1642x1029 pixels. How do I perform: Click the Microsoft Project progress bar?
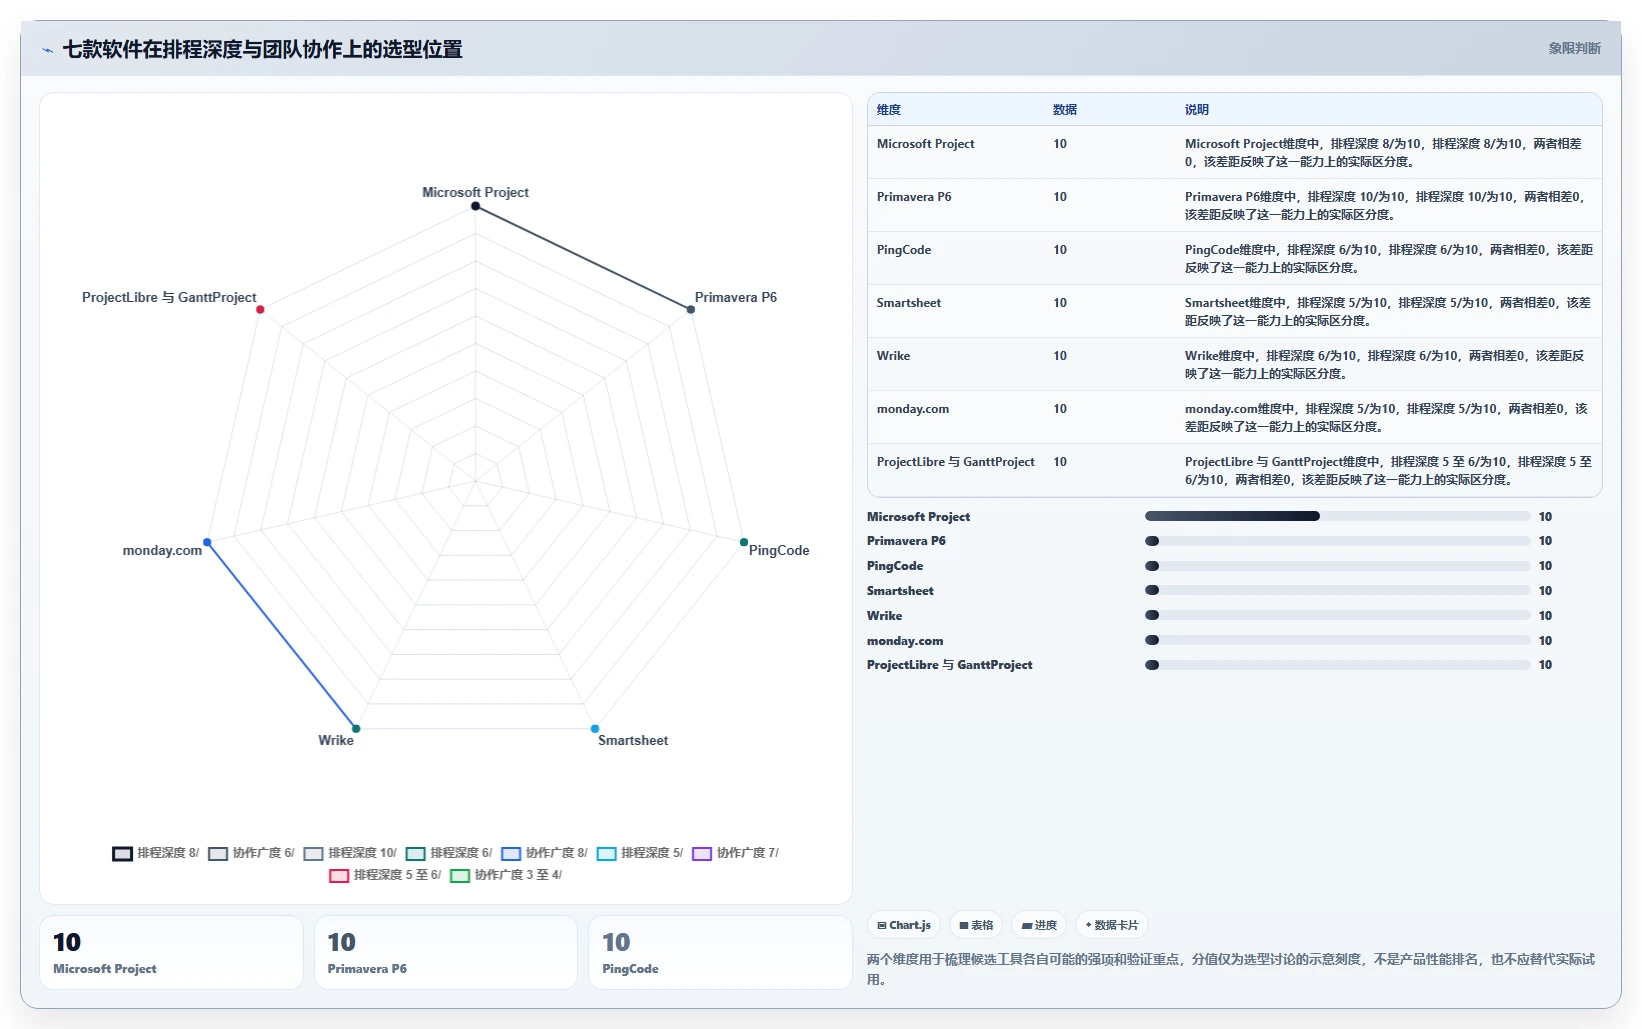click(x=1338, y=516)
